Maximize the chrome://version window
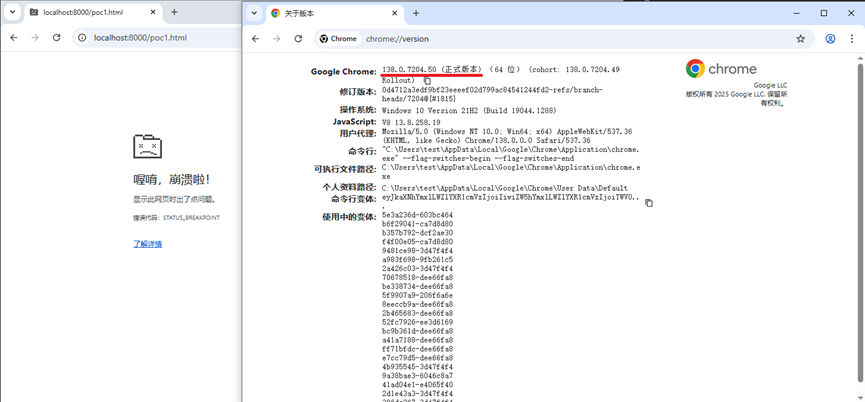 pos(824,13)
